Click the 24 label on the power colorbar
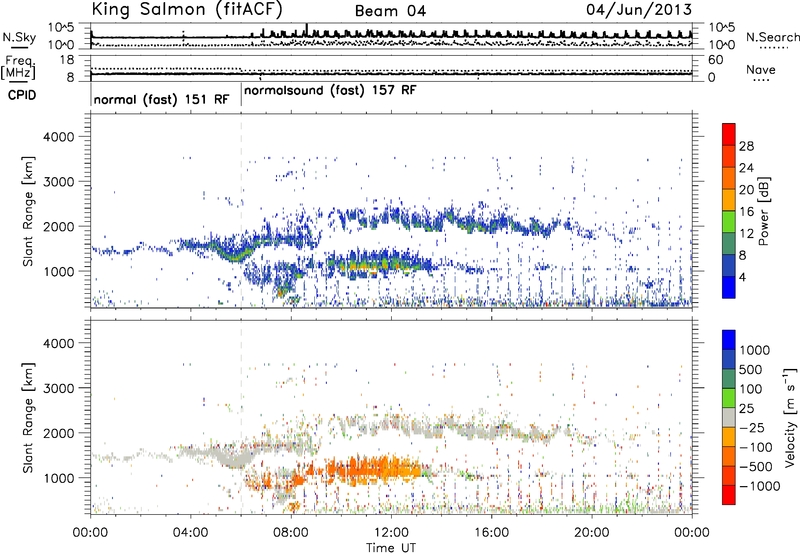This screenshot has width=800, height=554. [746, 168]
